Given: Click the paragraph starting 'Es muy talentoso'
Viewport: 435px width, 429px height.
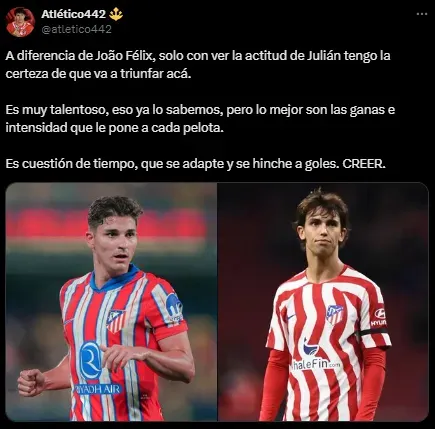Looking at the screenshot, I should pyautogui.click(x=200, y=119).
